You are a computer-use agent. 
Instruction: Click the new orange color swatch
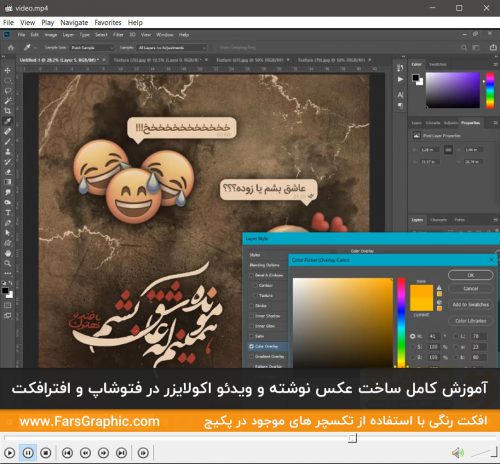pos(421,292)
